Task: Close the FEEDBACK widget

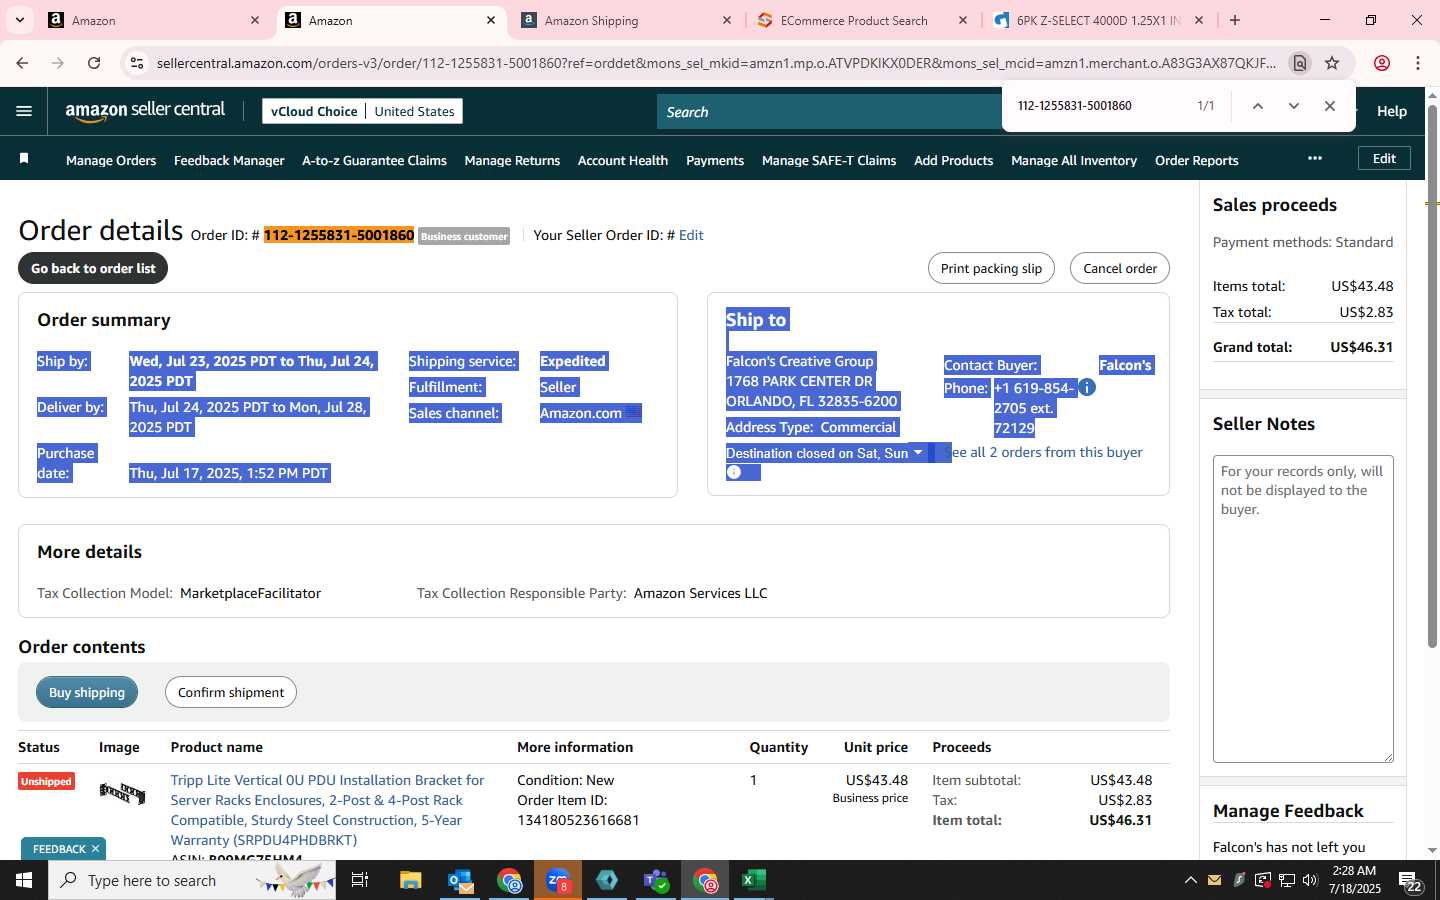Action: click(x=95, y=849)
